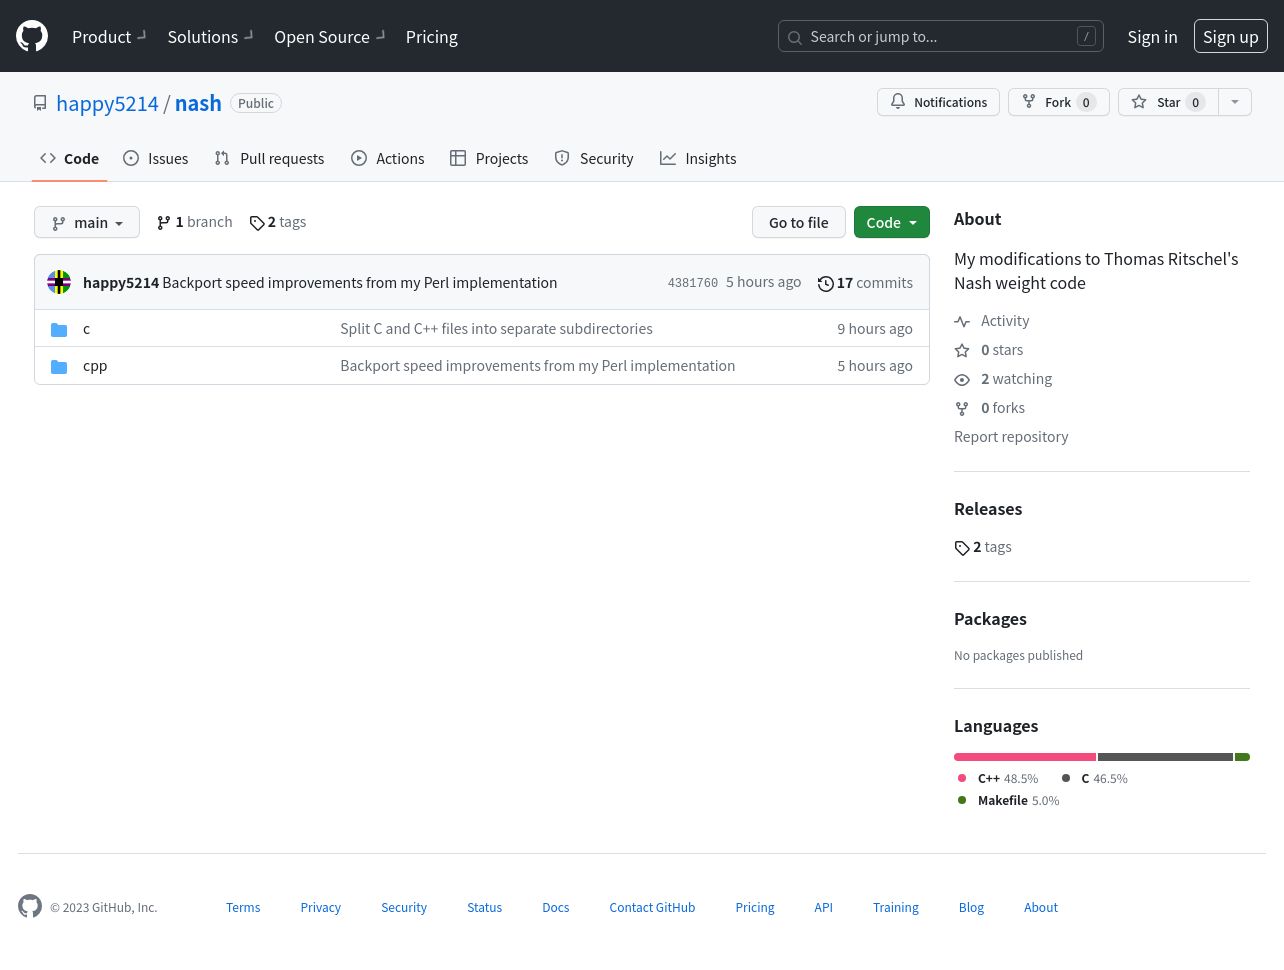Expand the Product menu

pos(109,36)
